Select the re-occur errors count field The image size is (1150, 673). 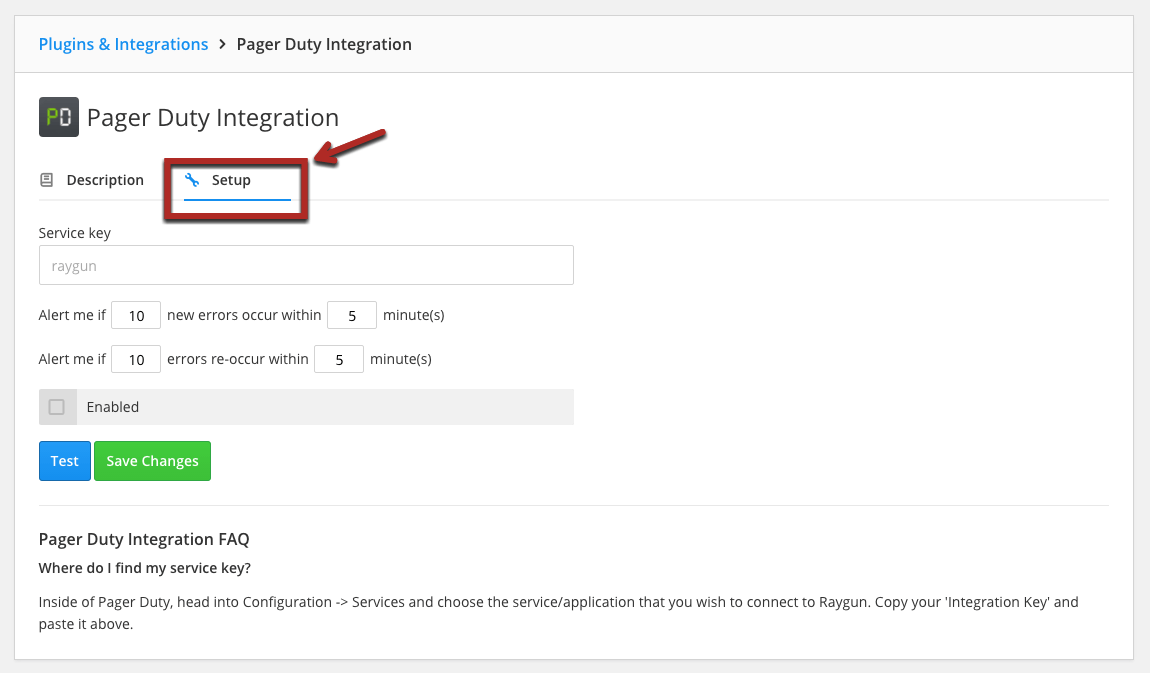(135, 358)
